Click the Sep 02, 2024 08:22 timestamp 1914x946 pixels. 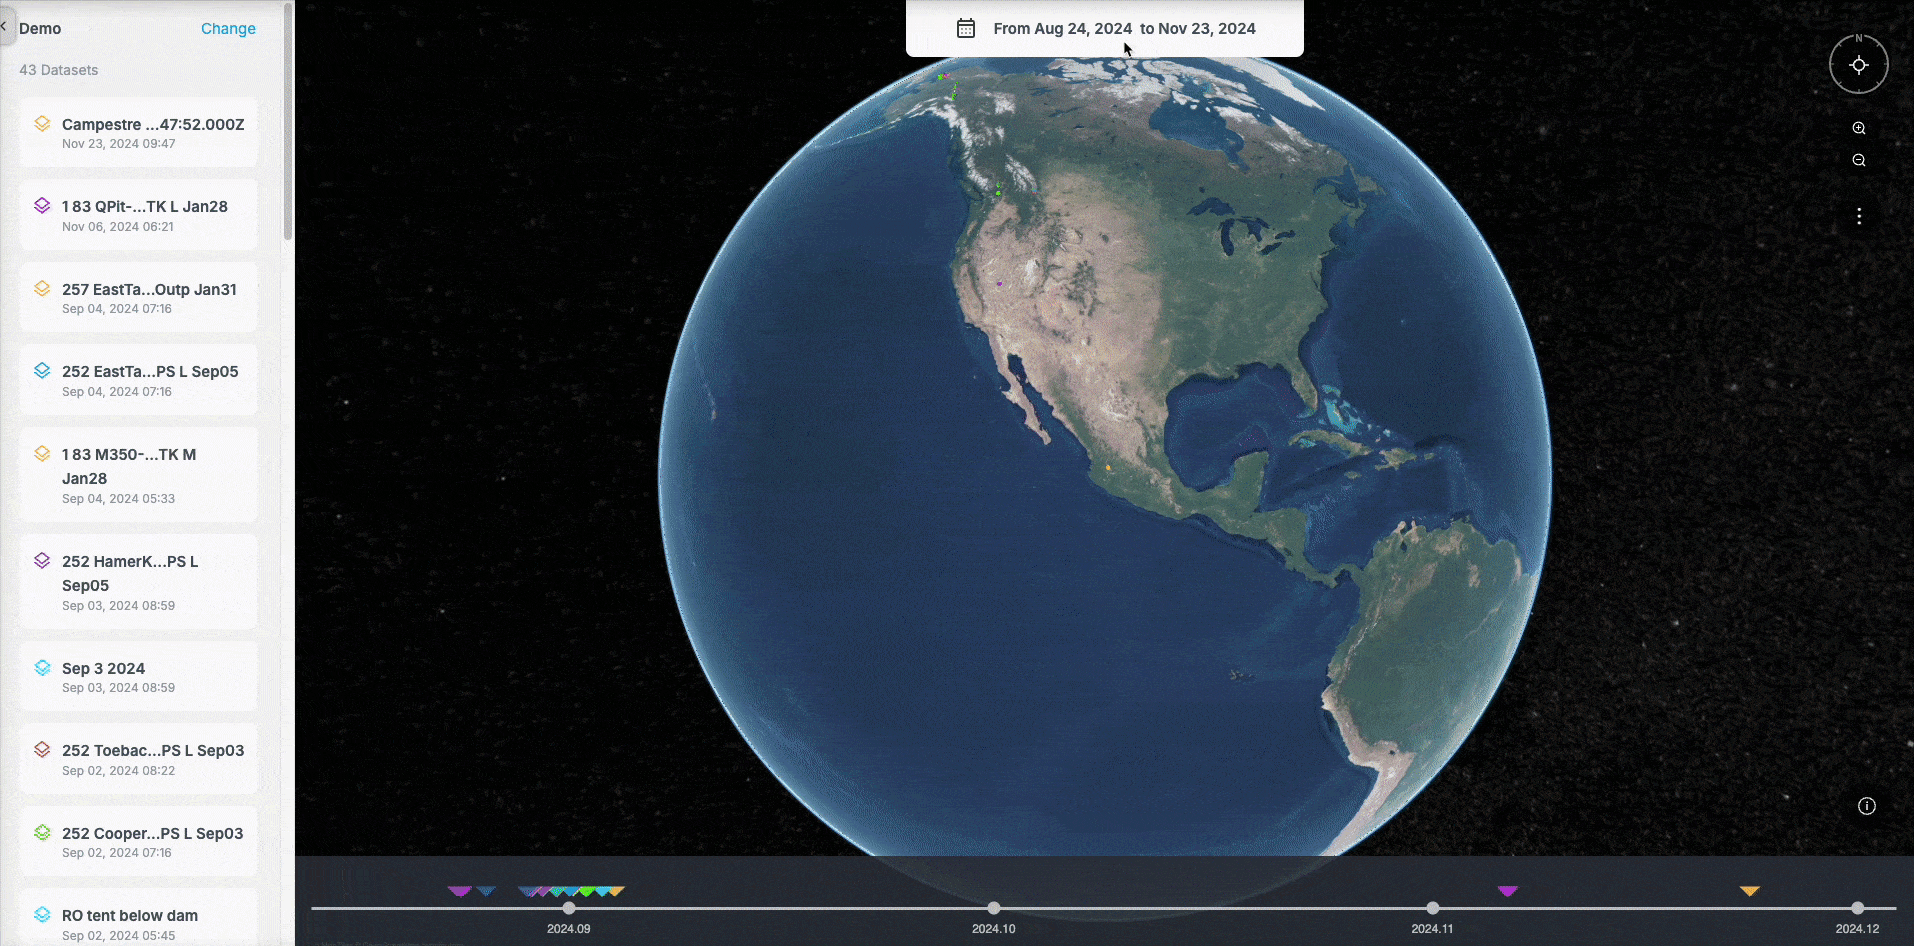(118, 771)
